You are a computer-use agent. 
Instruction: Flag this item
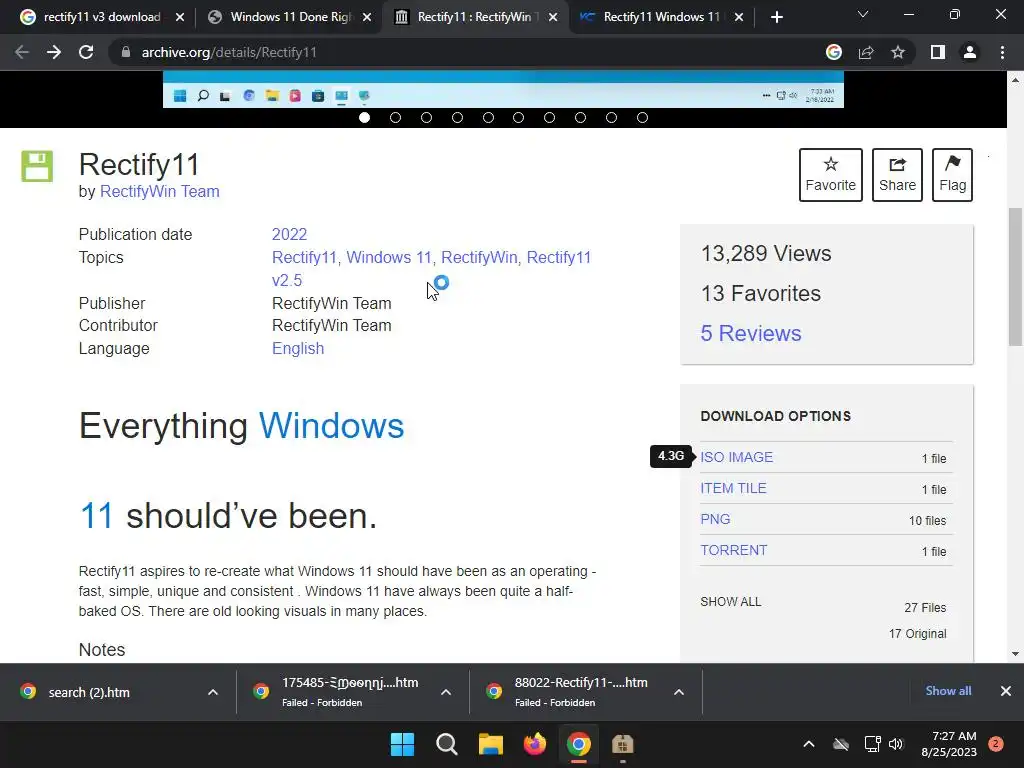952,174
